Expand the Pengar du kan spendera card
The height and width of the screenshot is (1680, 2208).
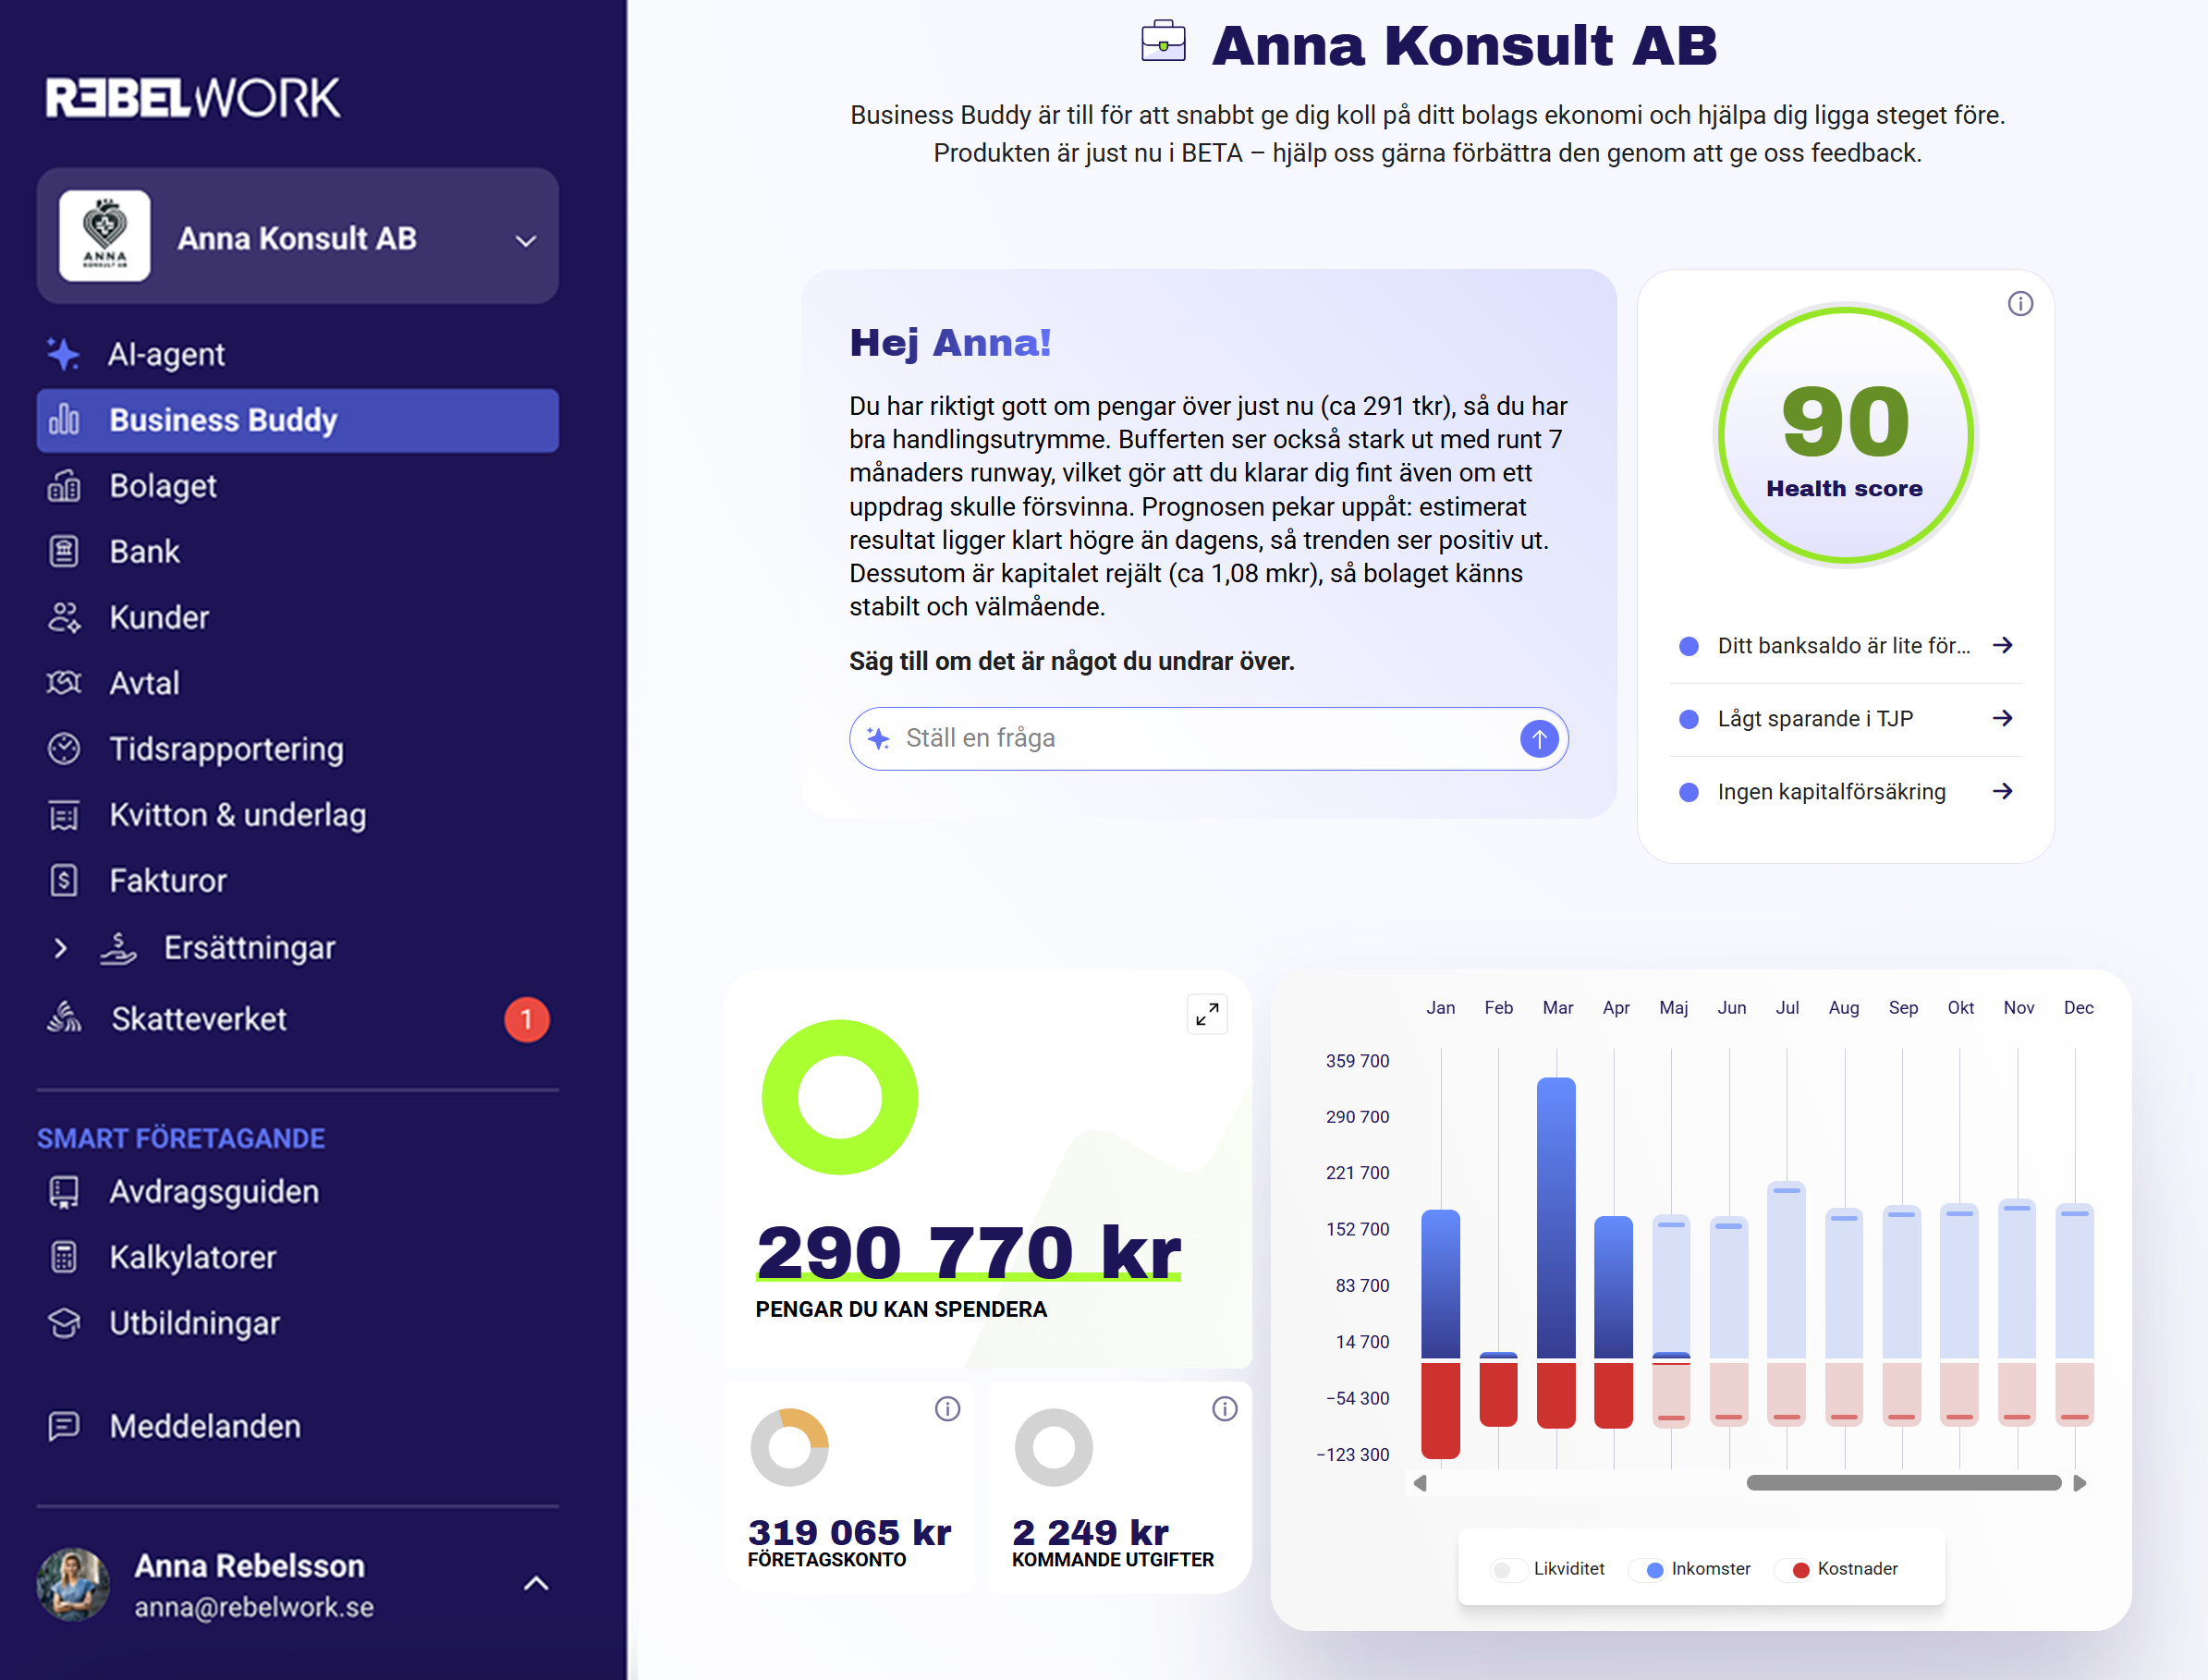1207,1014
